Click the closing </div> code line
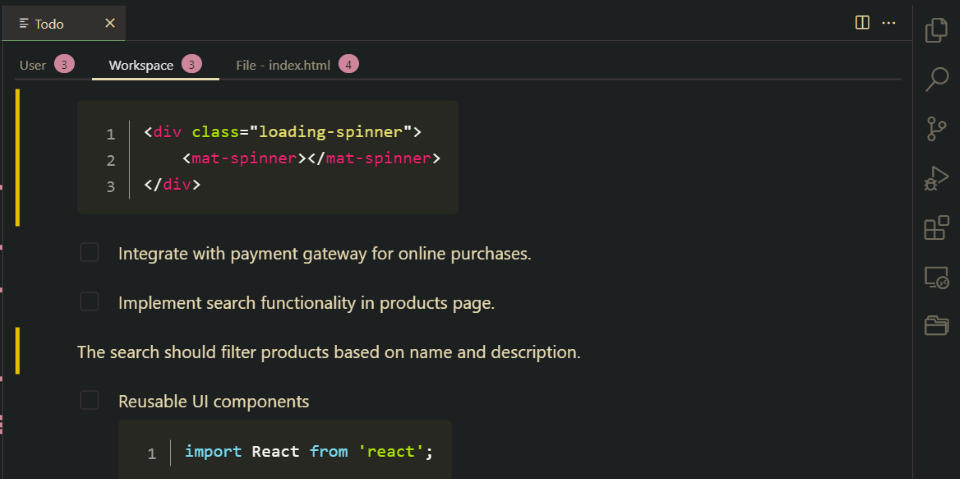This screenshot has height=479, width=960. pos(171,184)
